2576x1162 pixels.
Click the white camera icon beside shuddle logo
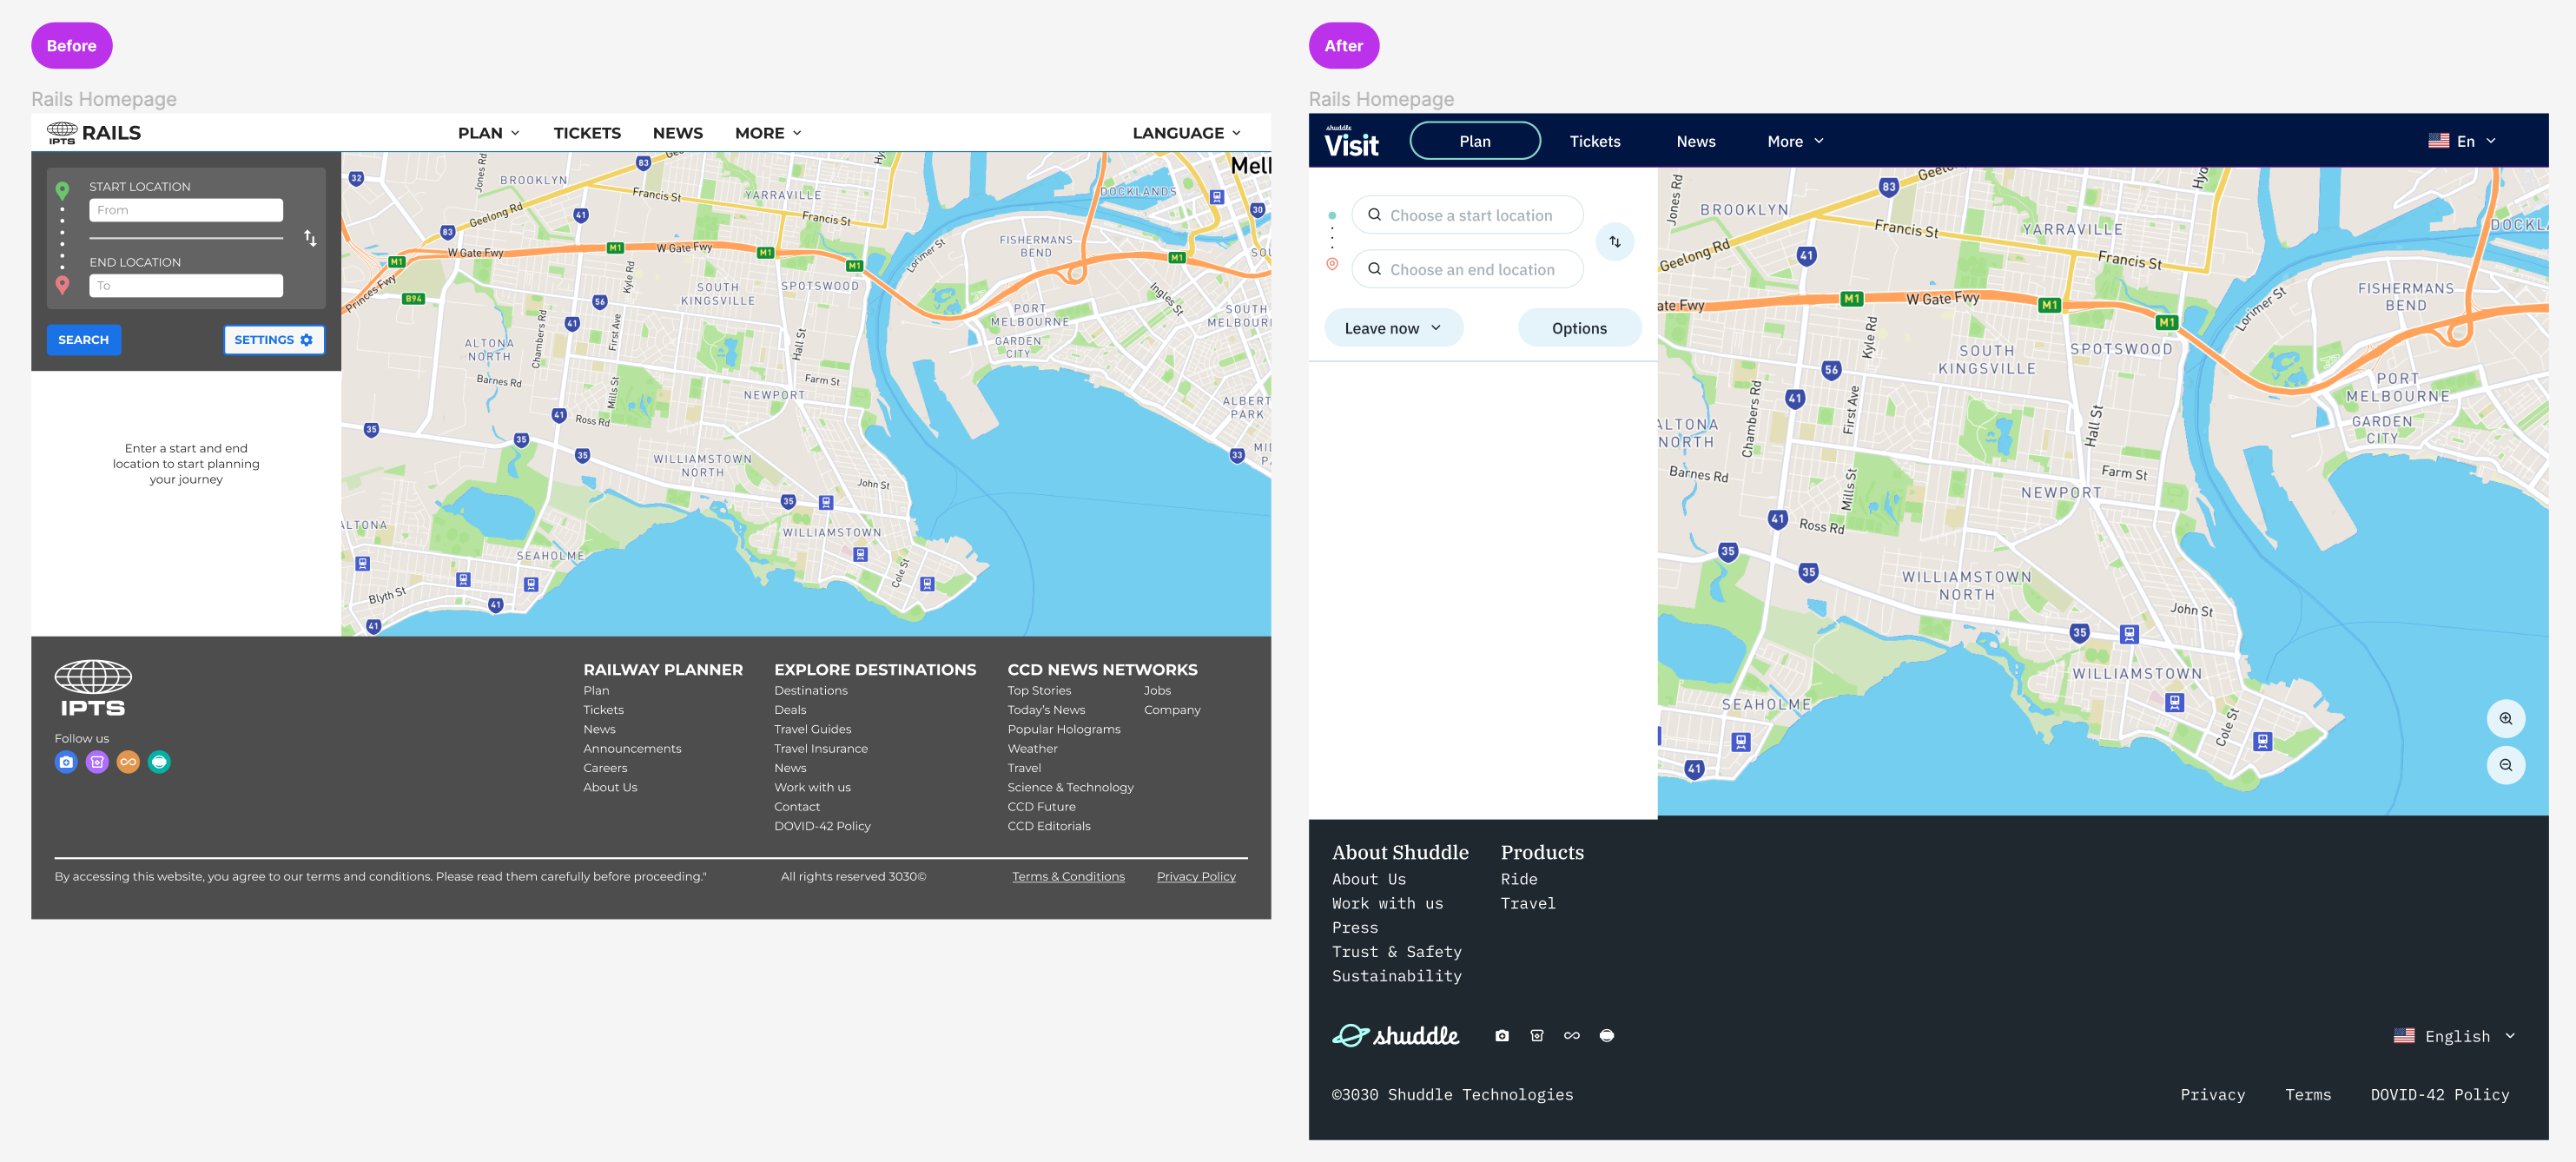pos(1501,1036)
